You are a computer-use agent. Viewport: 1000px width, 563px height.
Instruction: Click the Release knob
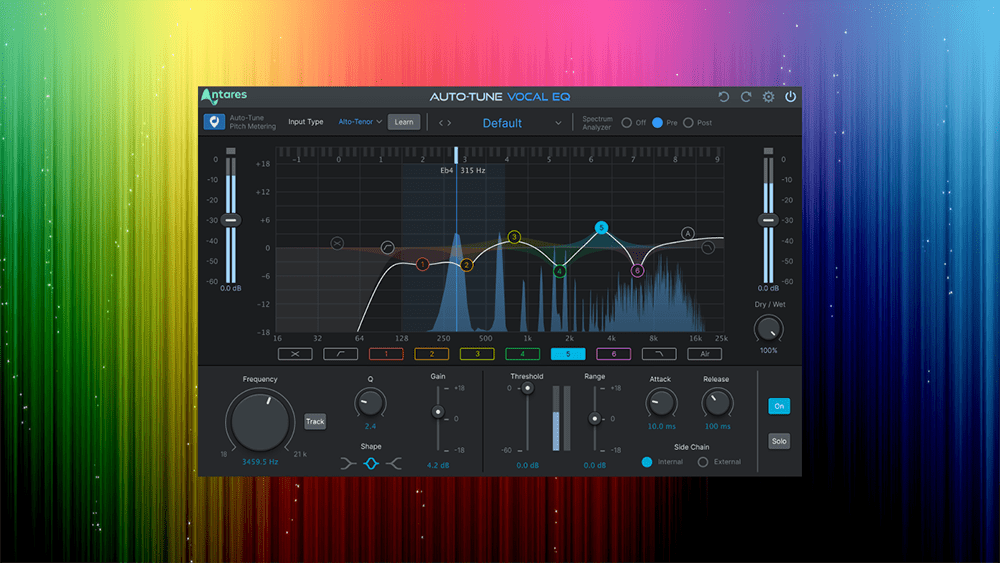717,403
